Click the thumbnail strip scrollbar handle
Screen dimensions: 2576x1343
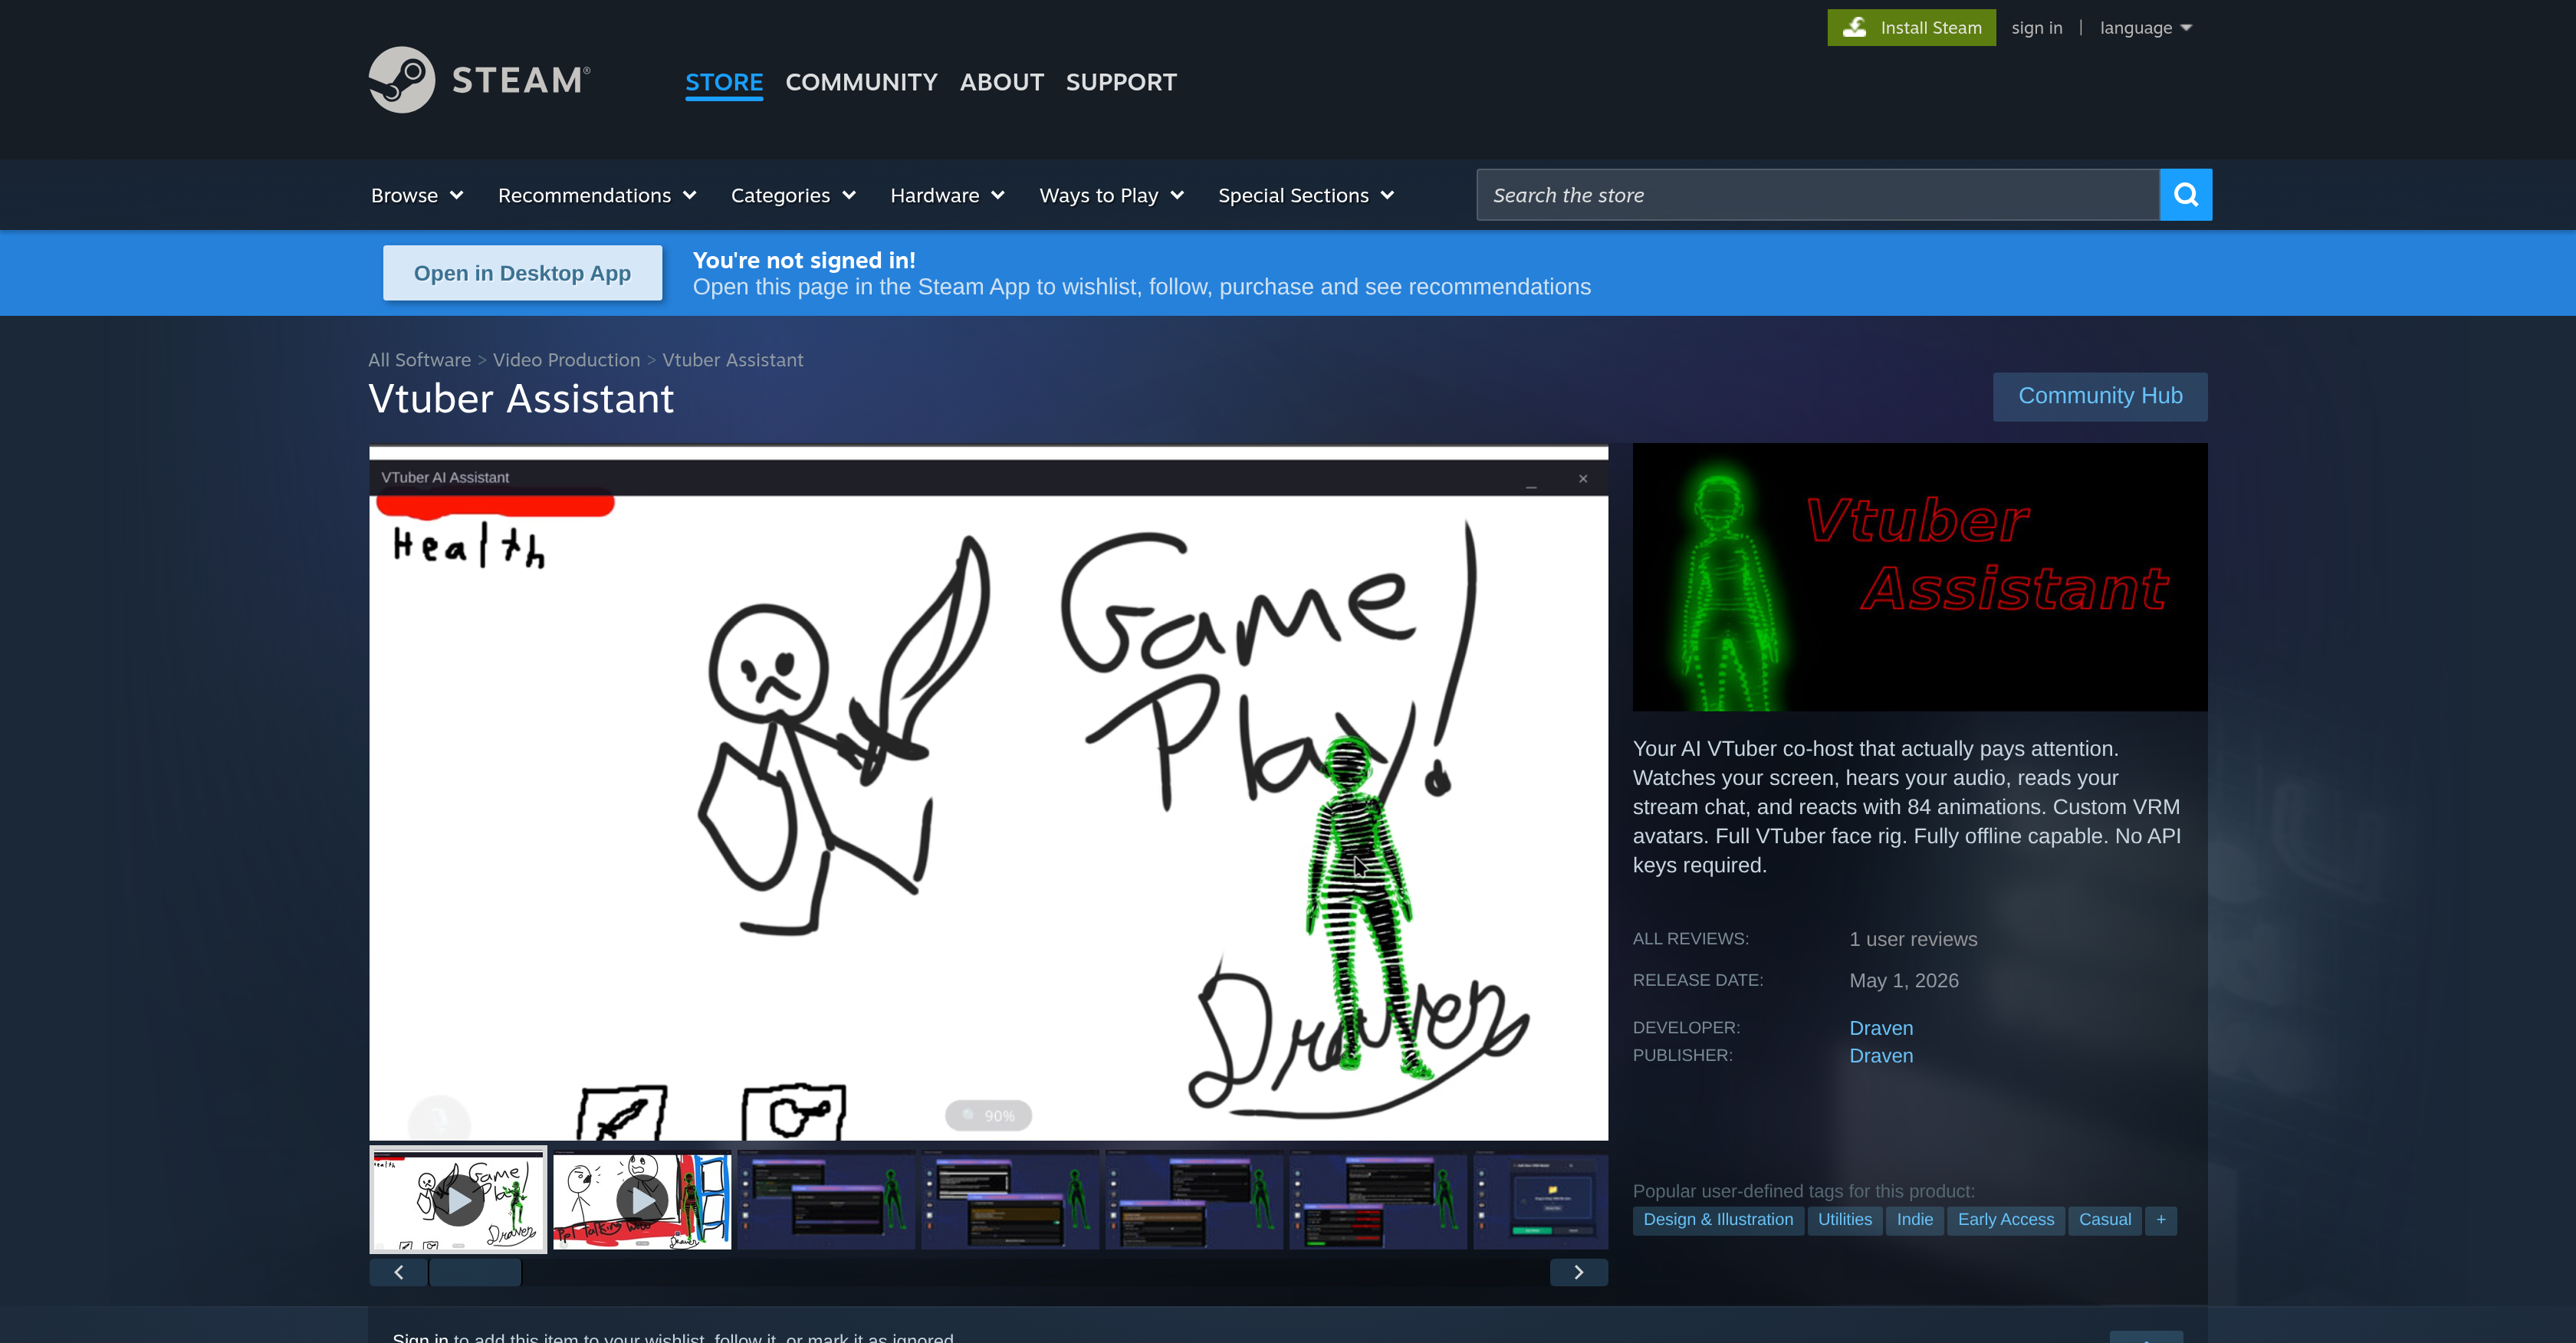pyautogui.click(x=475, y=1272)
